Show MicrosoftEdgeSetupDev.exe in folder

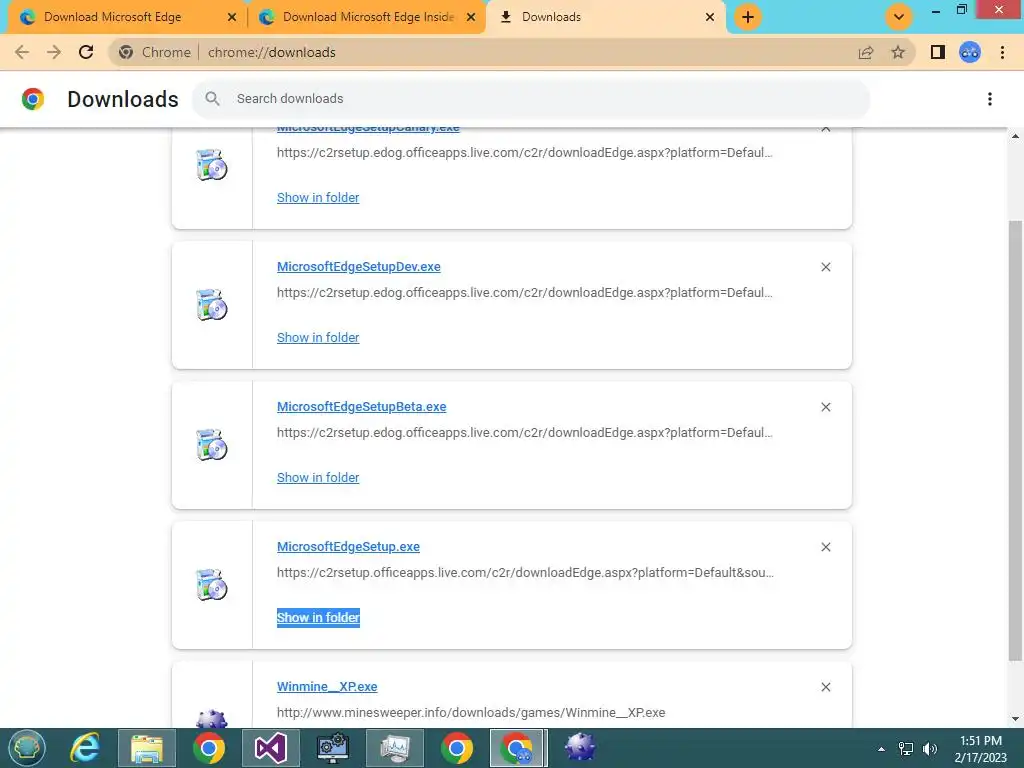(x=318, y=338)
